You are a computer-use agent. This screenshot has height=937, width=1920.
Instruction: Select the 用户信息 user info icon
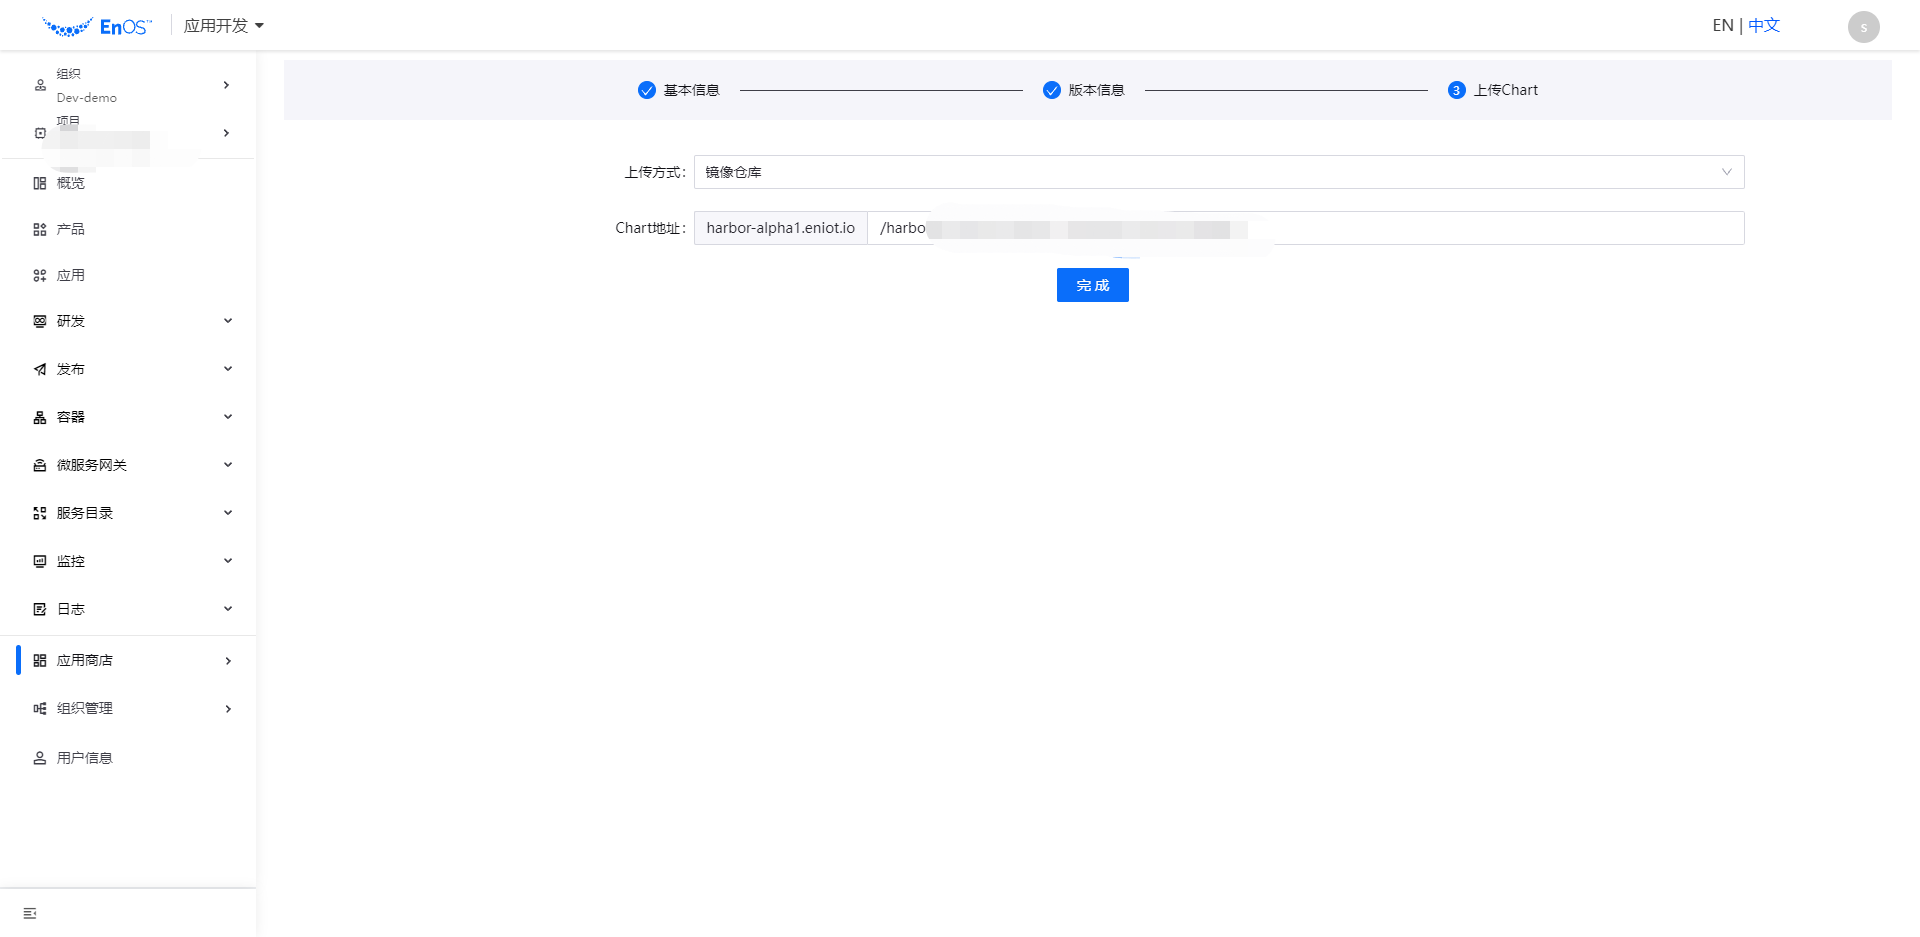click(x=39, y=757)
